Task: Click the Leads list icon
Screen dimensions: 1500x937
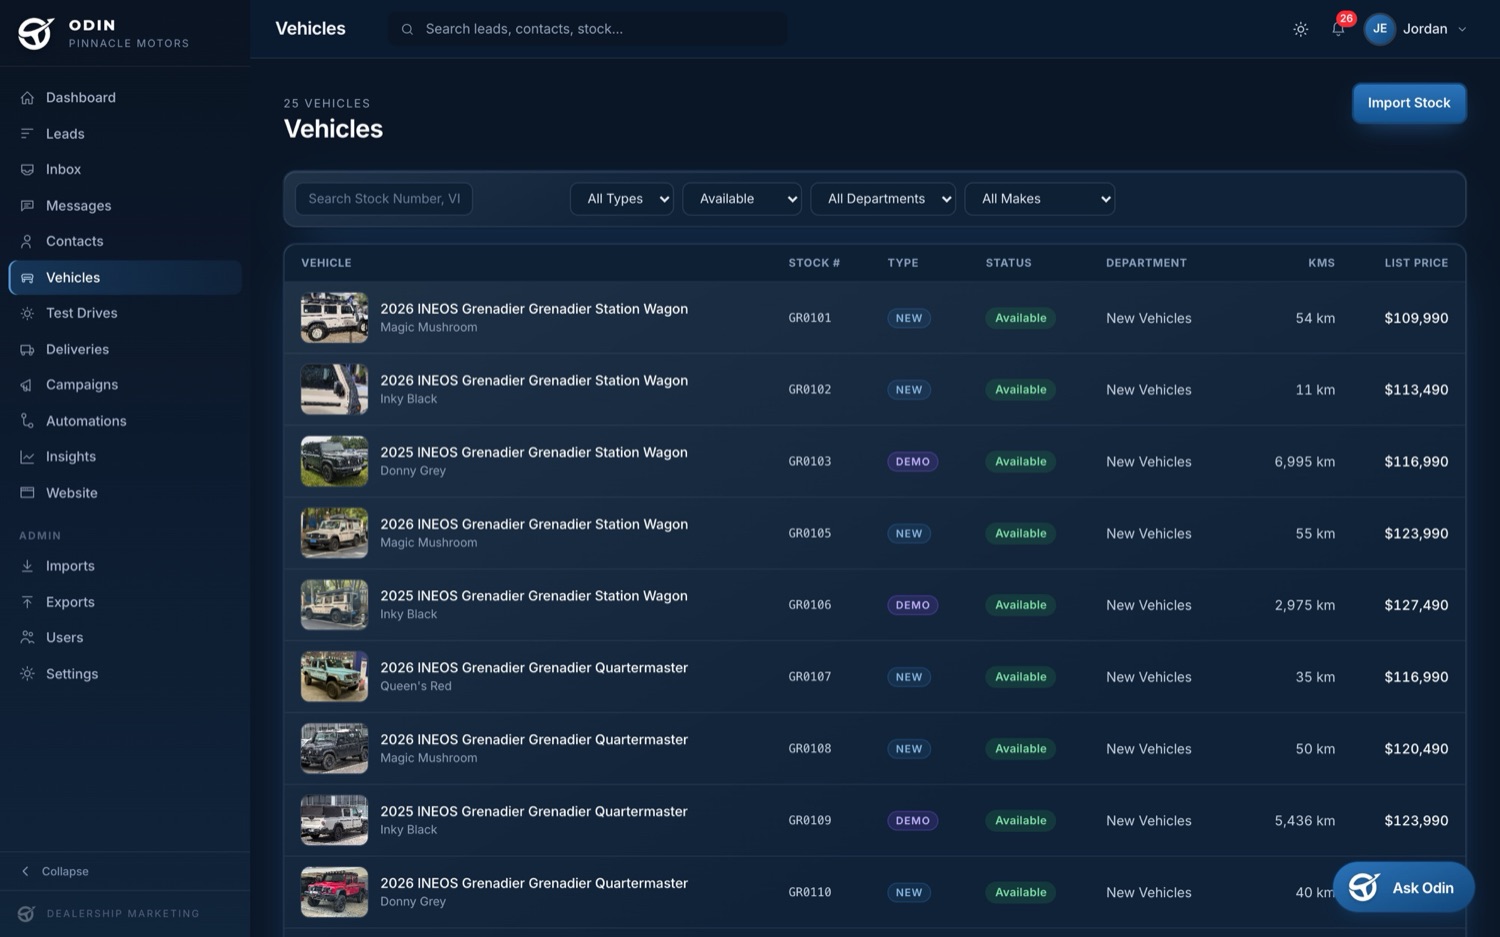Action: pyautogui.click(x=27, y=134)
